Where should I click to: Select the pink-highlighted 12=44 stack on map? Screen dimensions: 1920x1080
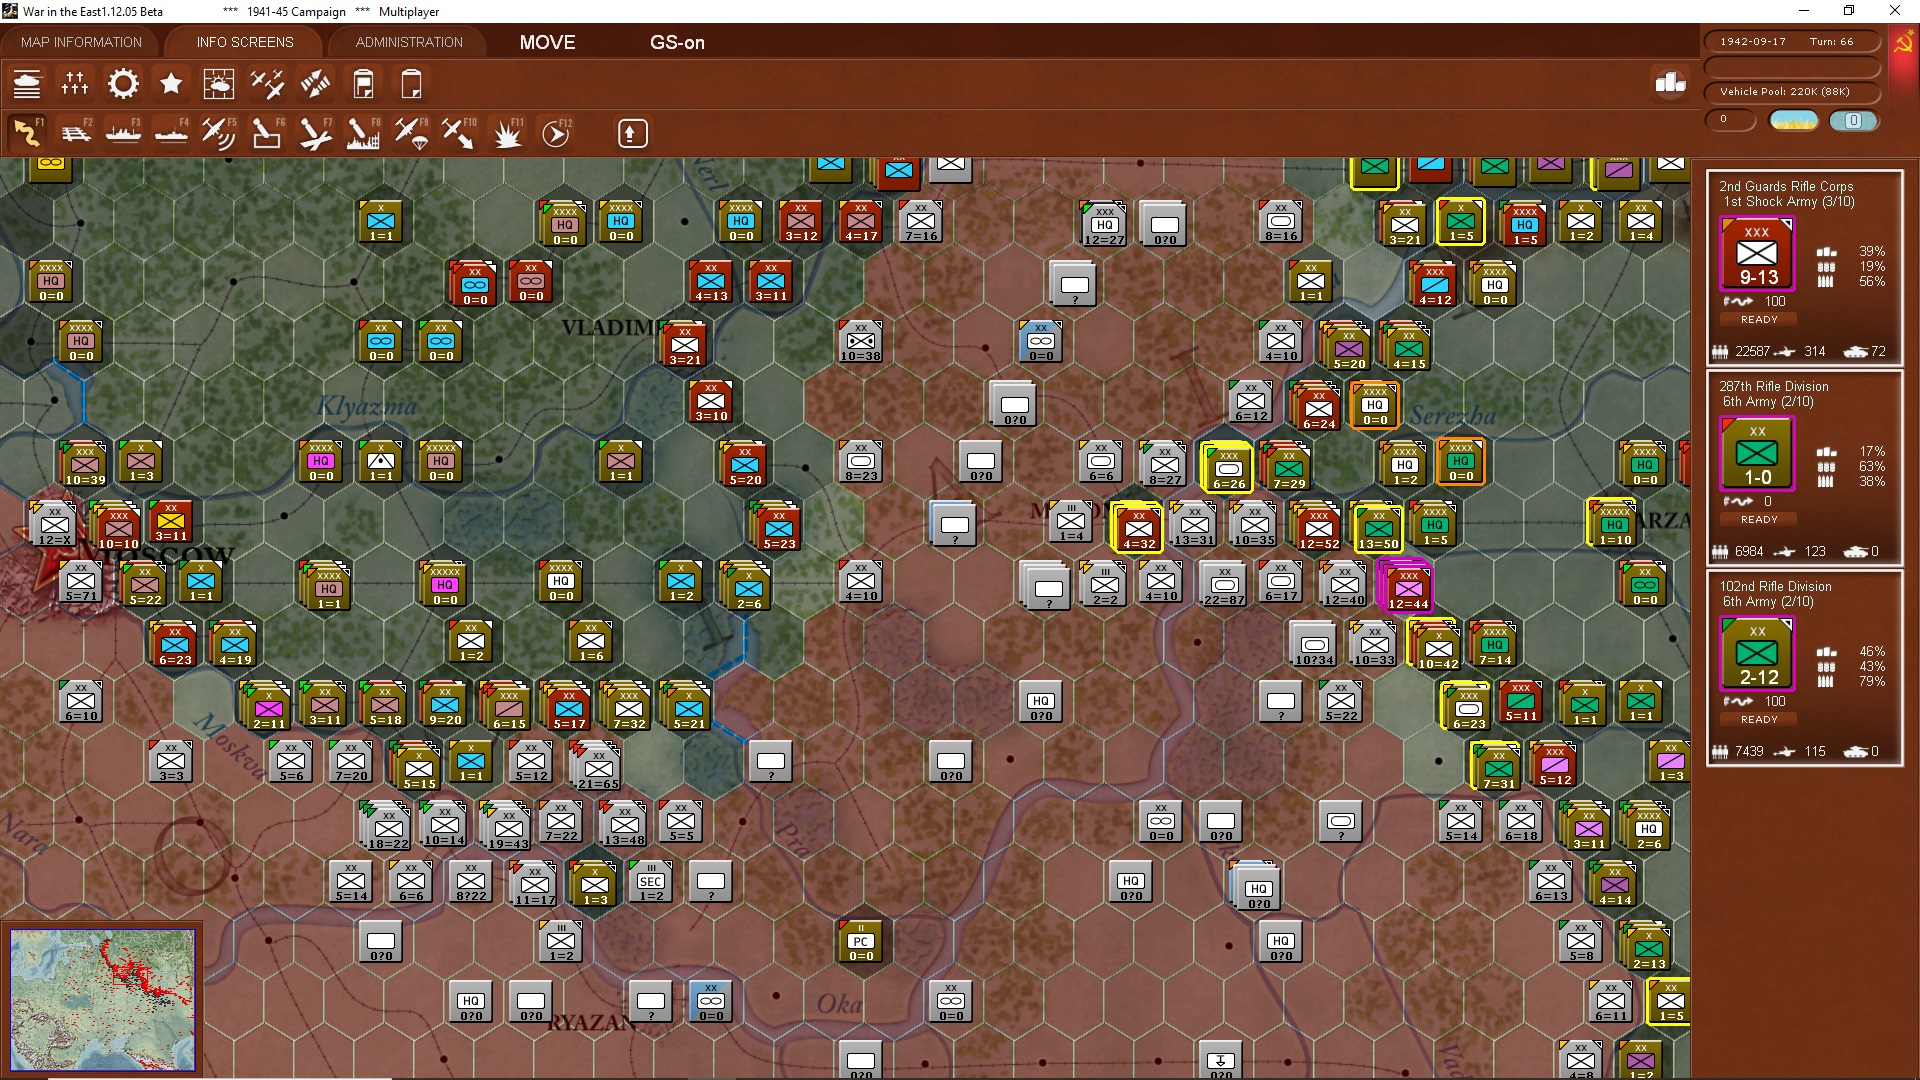pyautogui.click(x=1407, y=587)
